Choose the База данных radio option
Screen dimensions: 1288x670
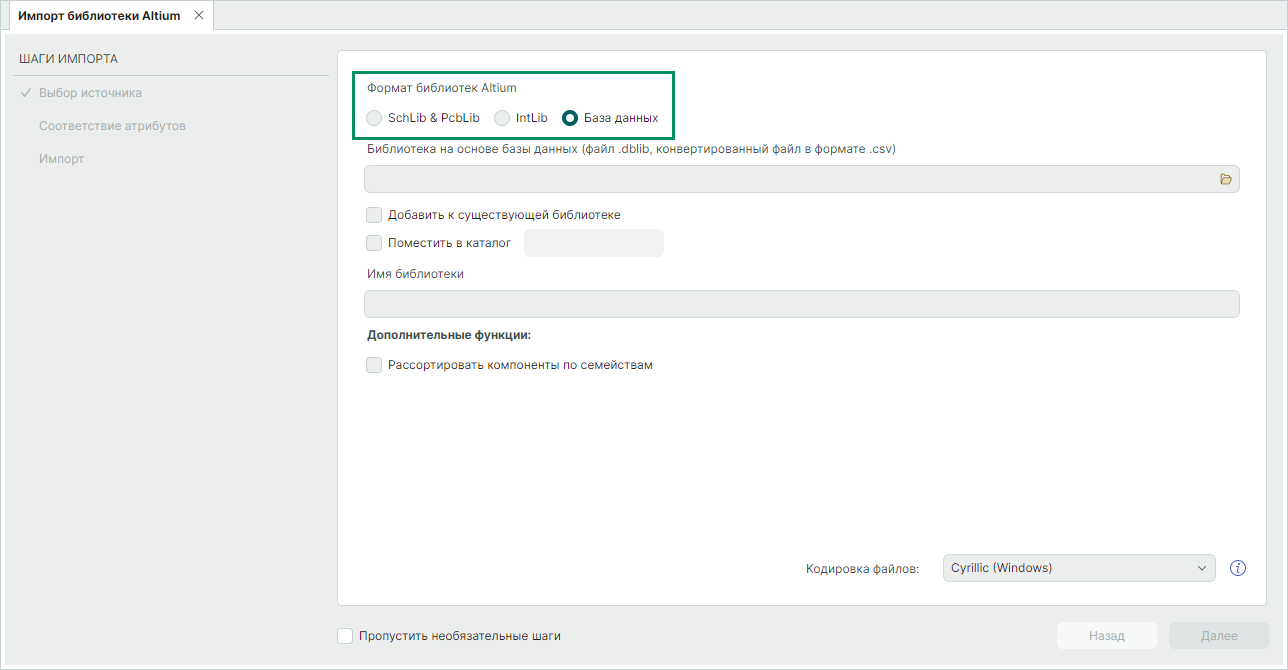(x=570, y=118)
